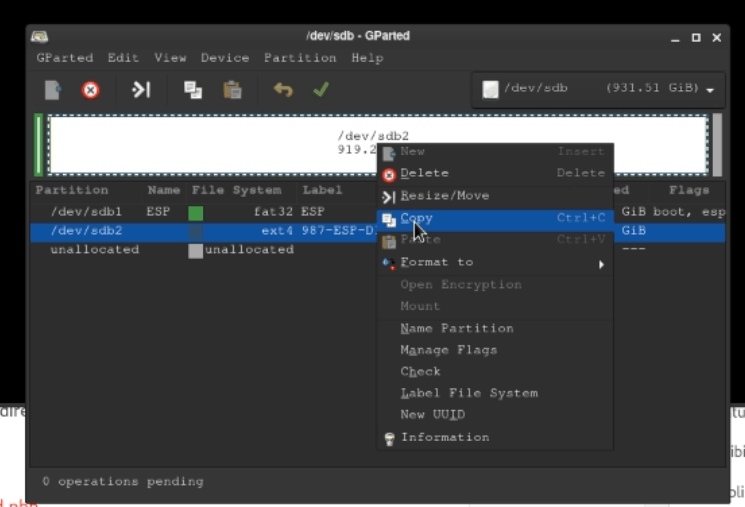Click the File System column header
The height and width of the screenshot is (507, 745).
[x=237, y=191]
